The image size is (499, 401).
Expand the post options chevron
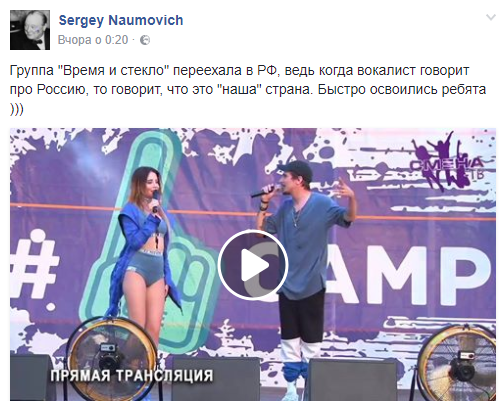[x=491, y=17]
